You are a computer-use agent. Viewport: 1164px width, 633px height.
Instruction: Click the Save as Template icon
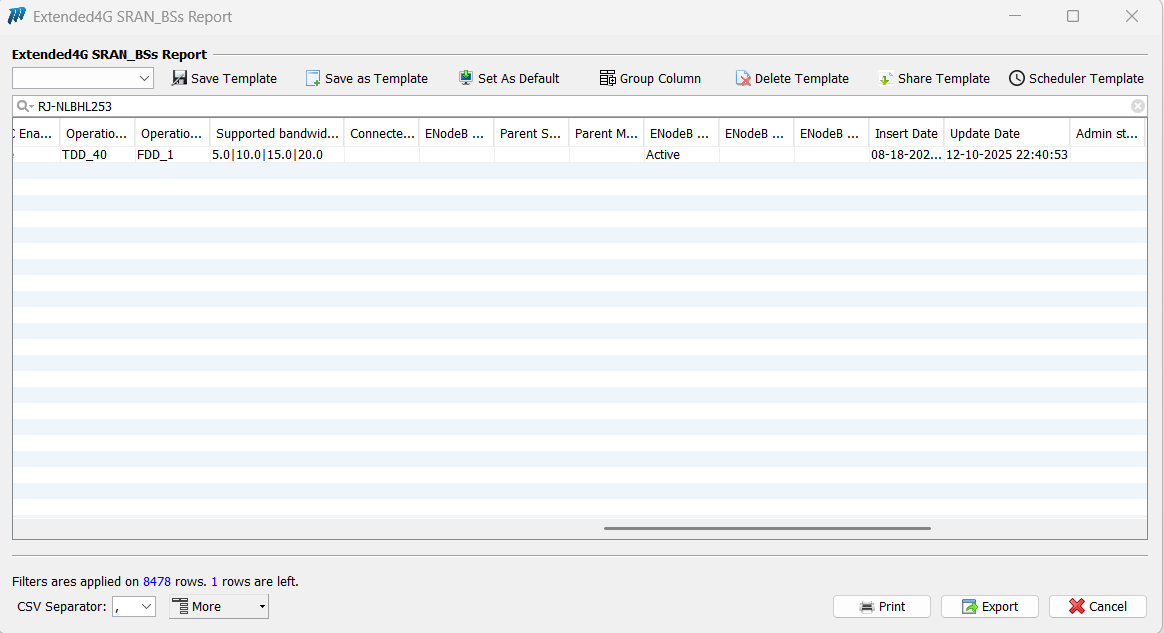(313, 78)
